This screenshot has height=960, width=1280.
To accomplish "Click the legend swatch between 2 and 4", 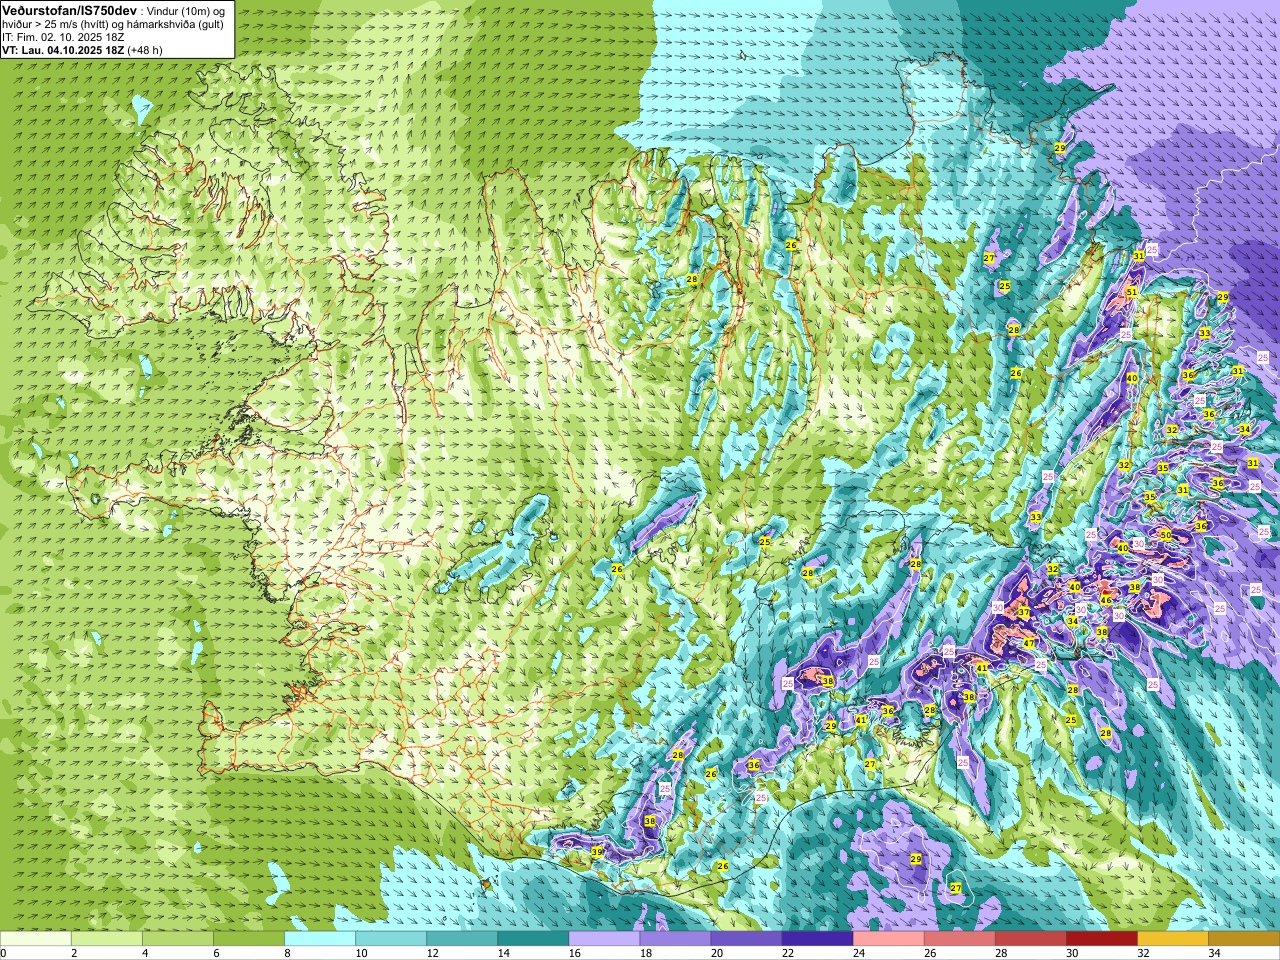I will (107, 939).
